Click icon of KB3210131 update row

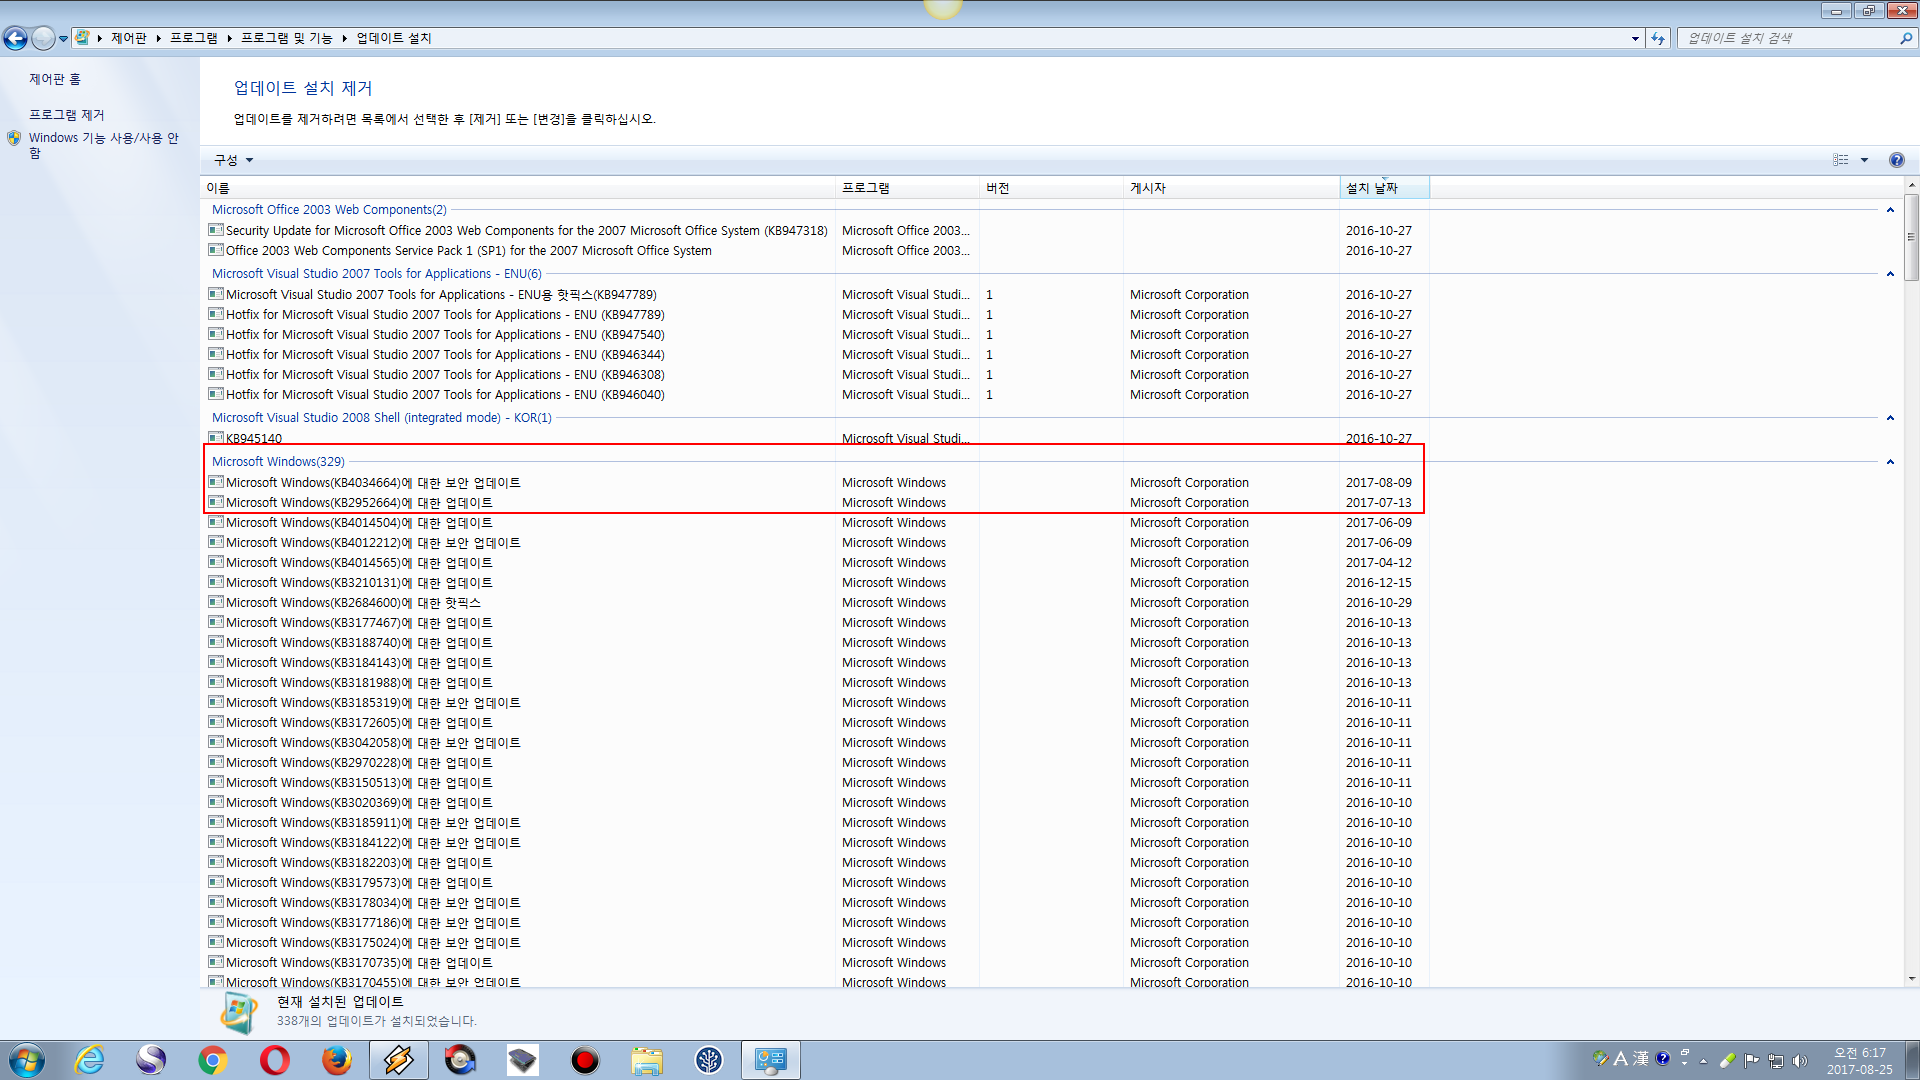point(215,582)
